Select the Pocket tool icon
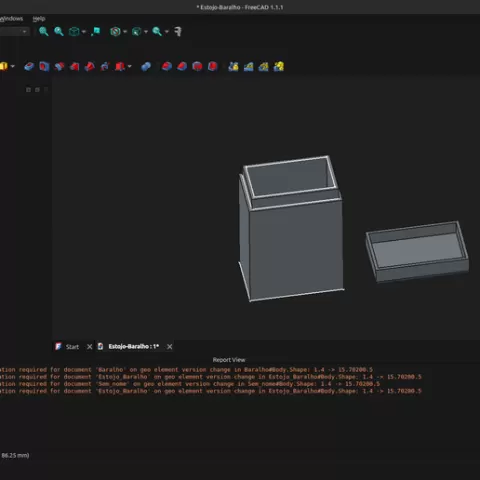480x480 pixels. (29, 66)
